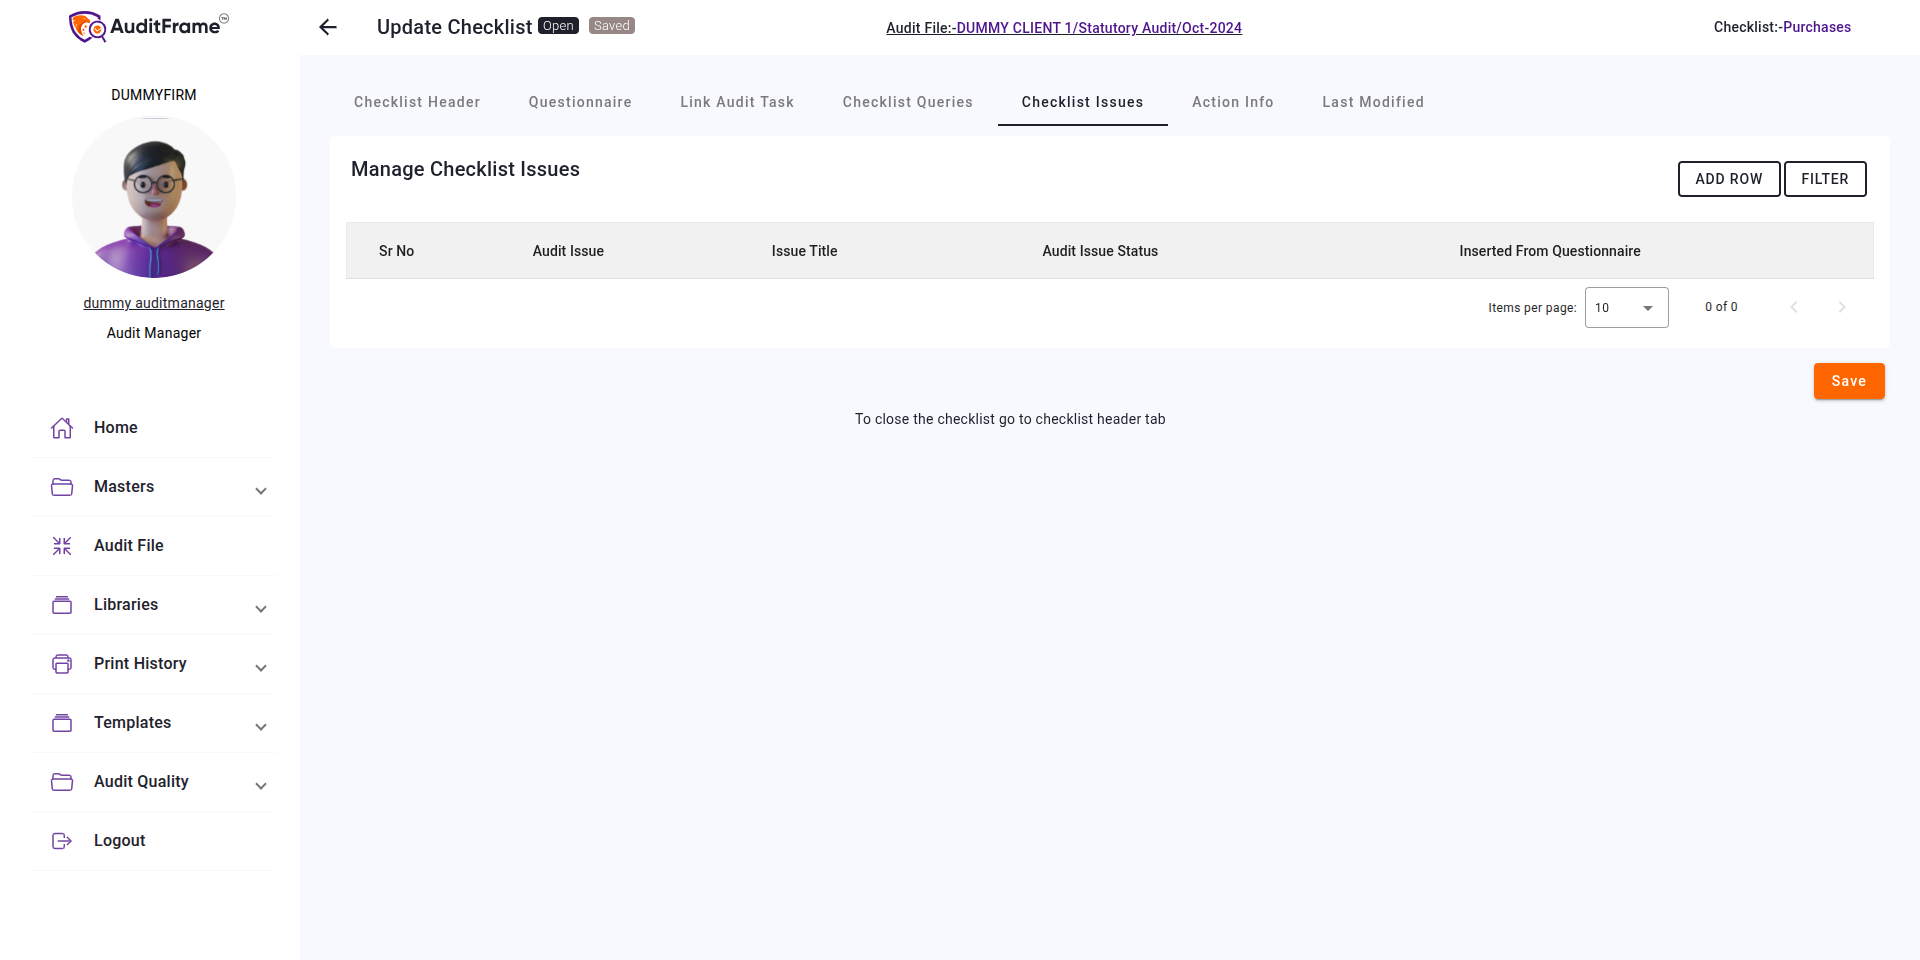
Task: Open the Templates sidebar icon
Action: pos(61,722)
